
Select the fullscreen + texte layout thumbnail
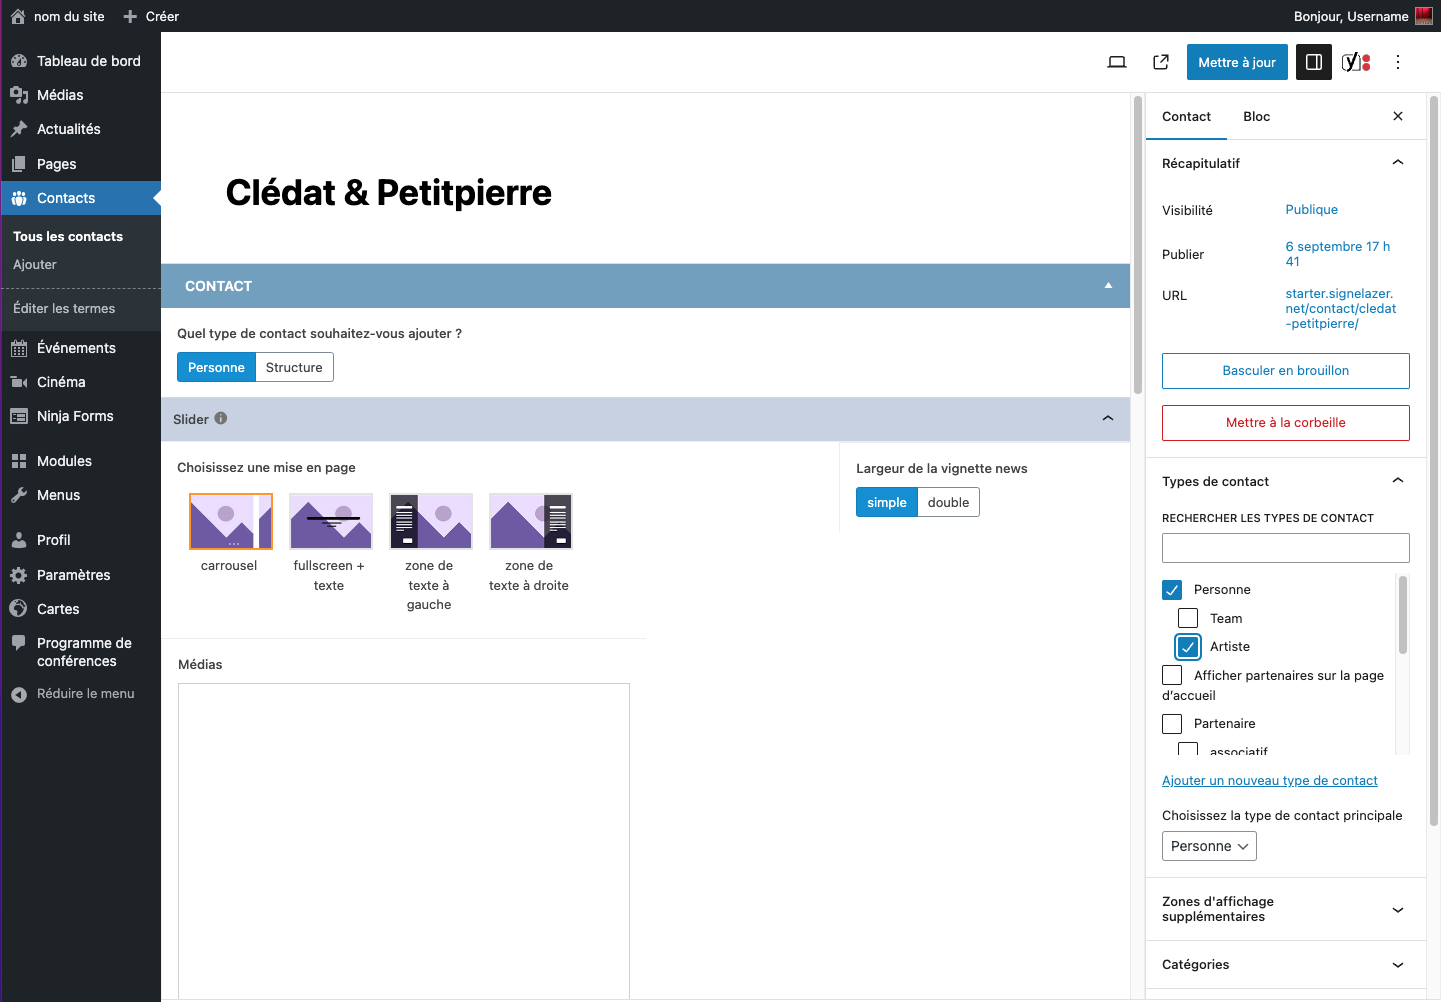click(x=331, y=521)
